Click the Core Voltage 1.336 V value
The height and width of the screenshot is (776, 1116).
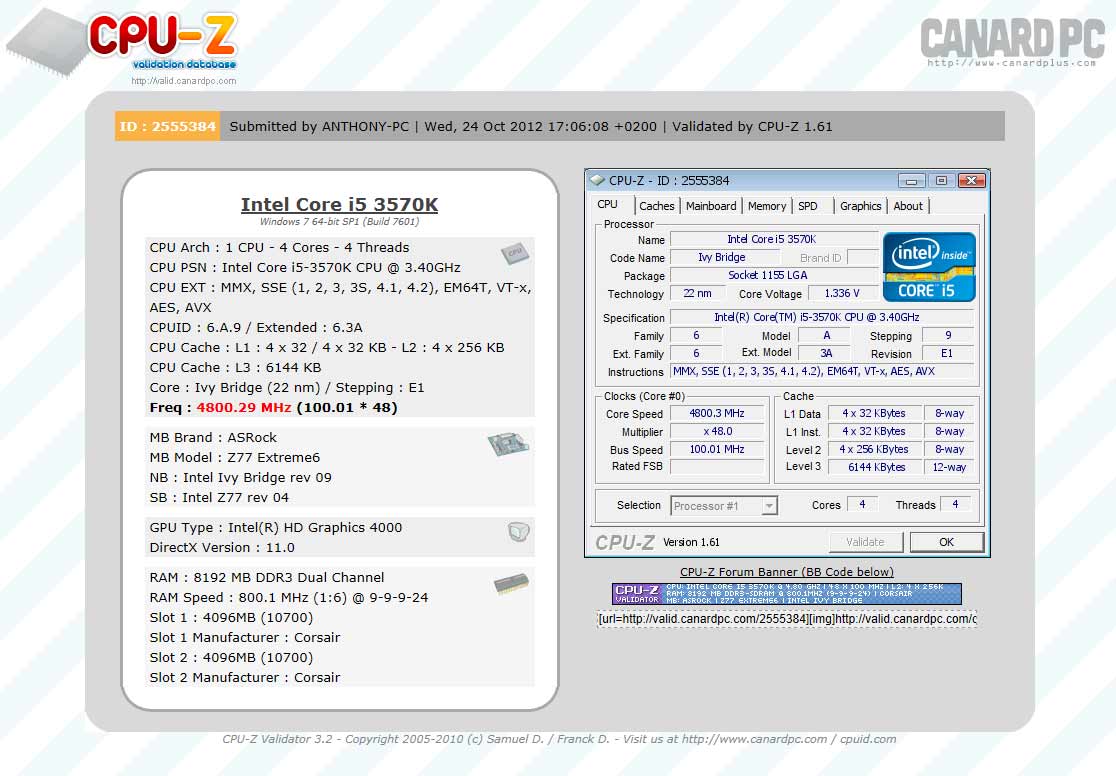[x=842, y=293]
